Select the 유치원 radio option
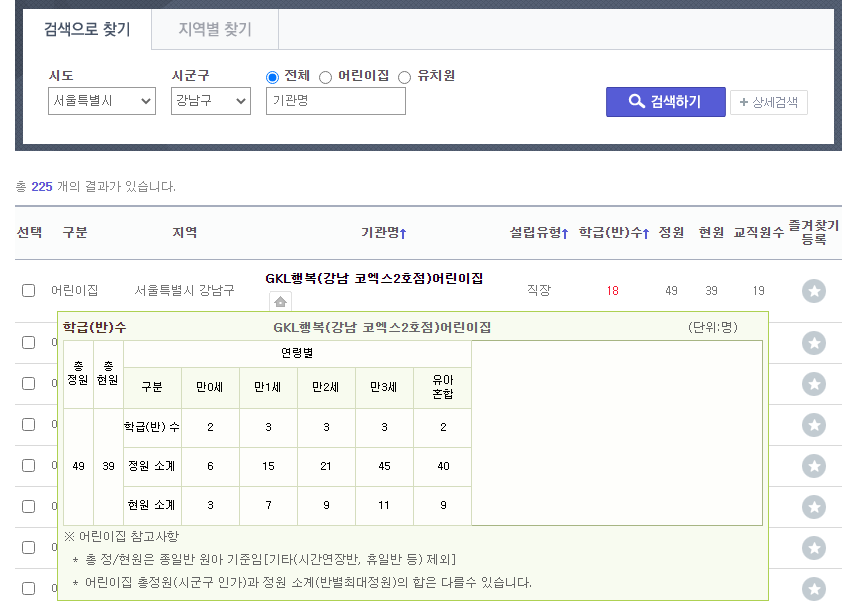The height and width of the screenshot is (605, 855). (405, 77)
